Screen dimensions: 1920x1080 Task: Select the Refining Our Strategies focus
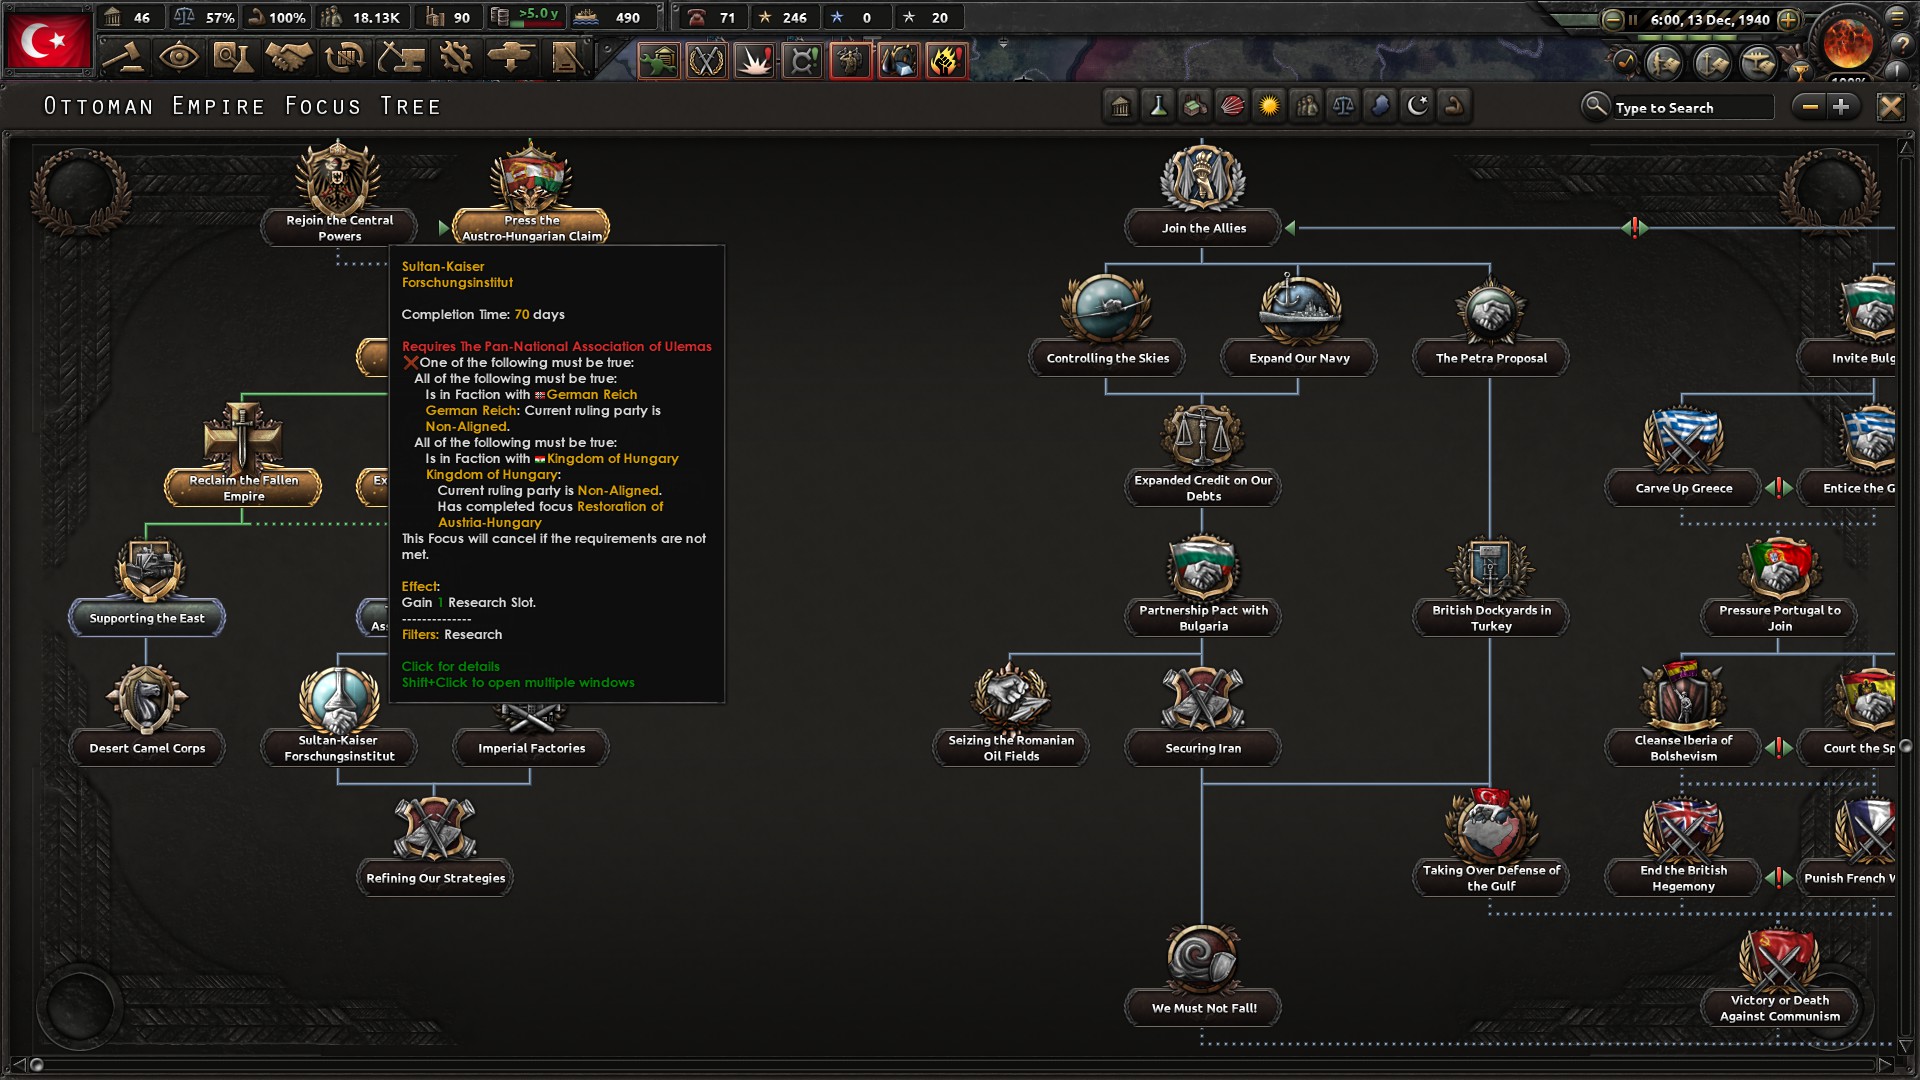(435, 878)
